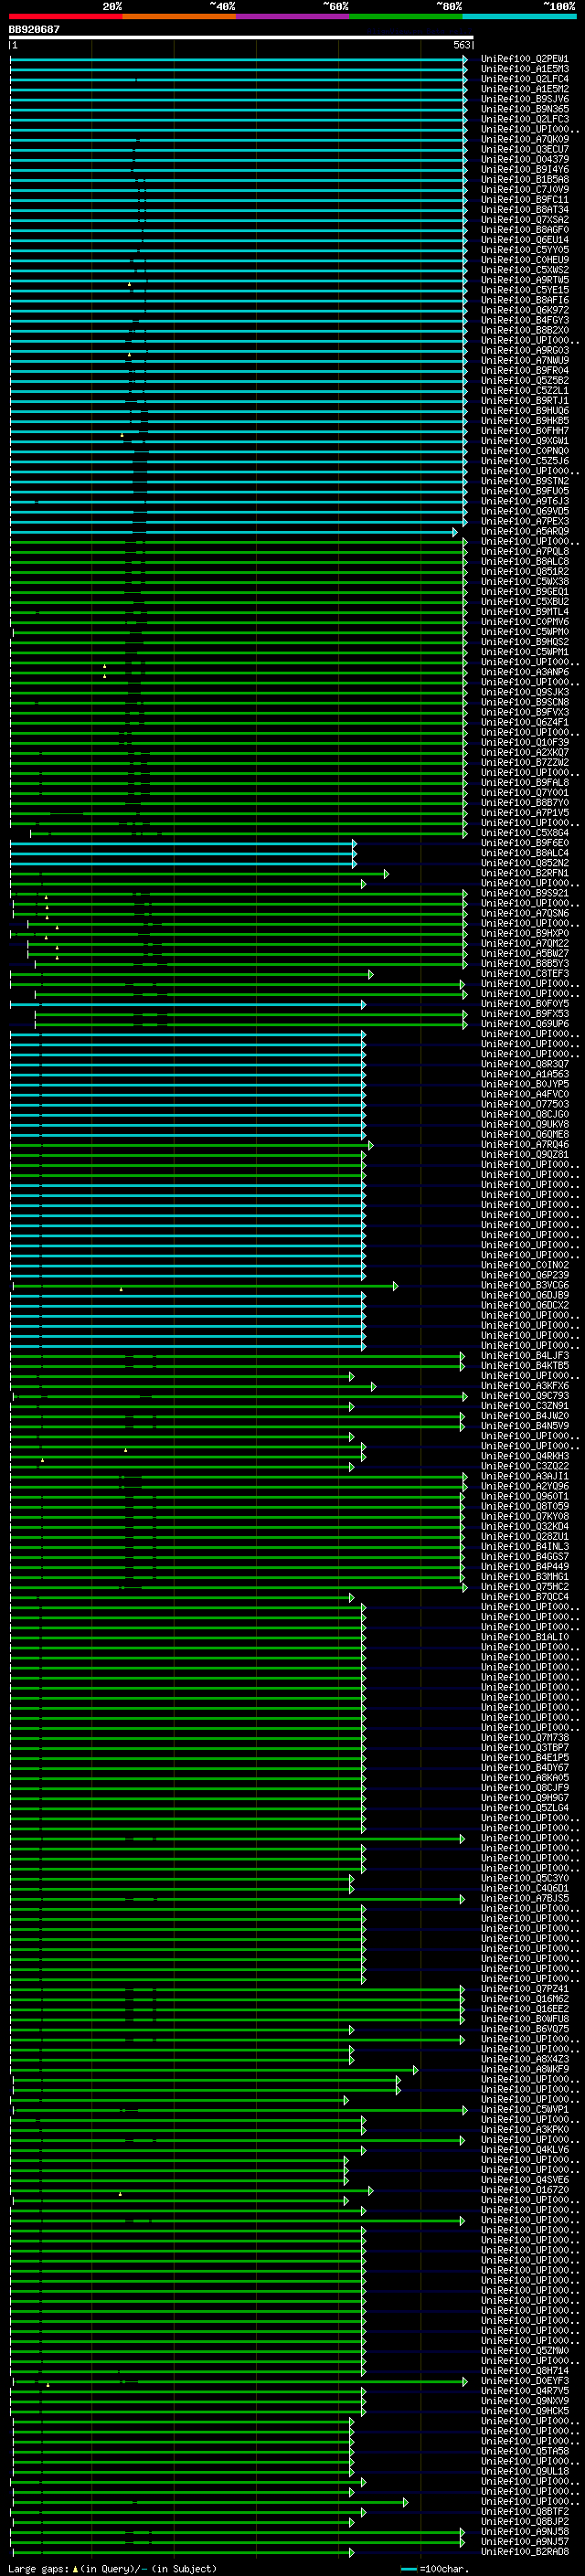Click hit name UniRef100_C7J0V9

[x=524, y=189]
